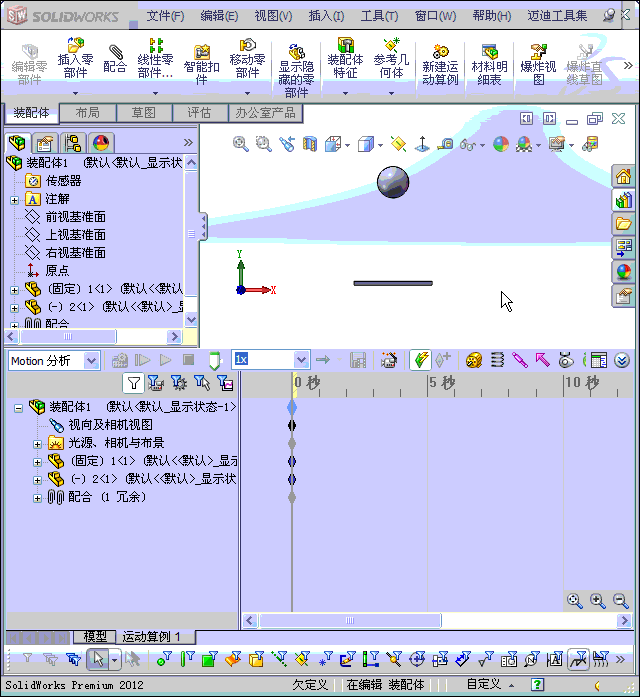
Task: Click timeline Zoom to Fit magnifier button
Action: pos(575,601)
